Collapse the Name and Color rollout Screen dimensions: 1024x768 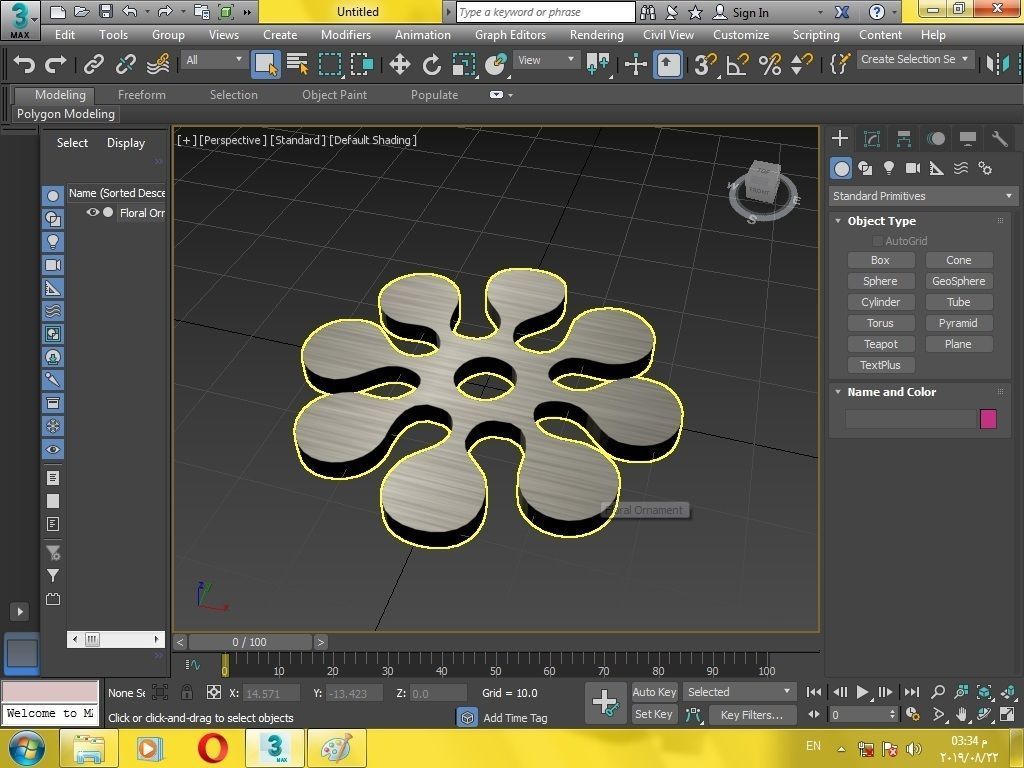click(x=838, y=392)
